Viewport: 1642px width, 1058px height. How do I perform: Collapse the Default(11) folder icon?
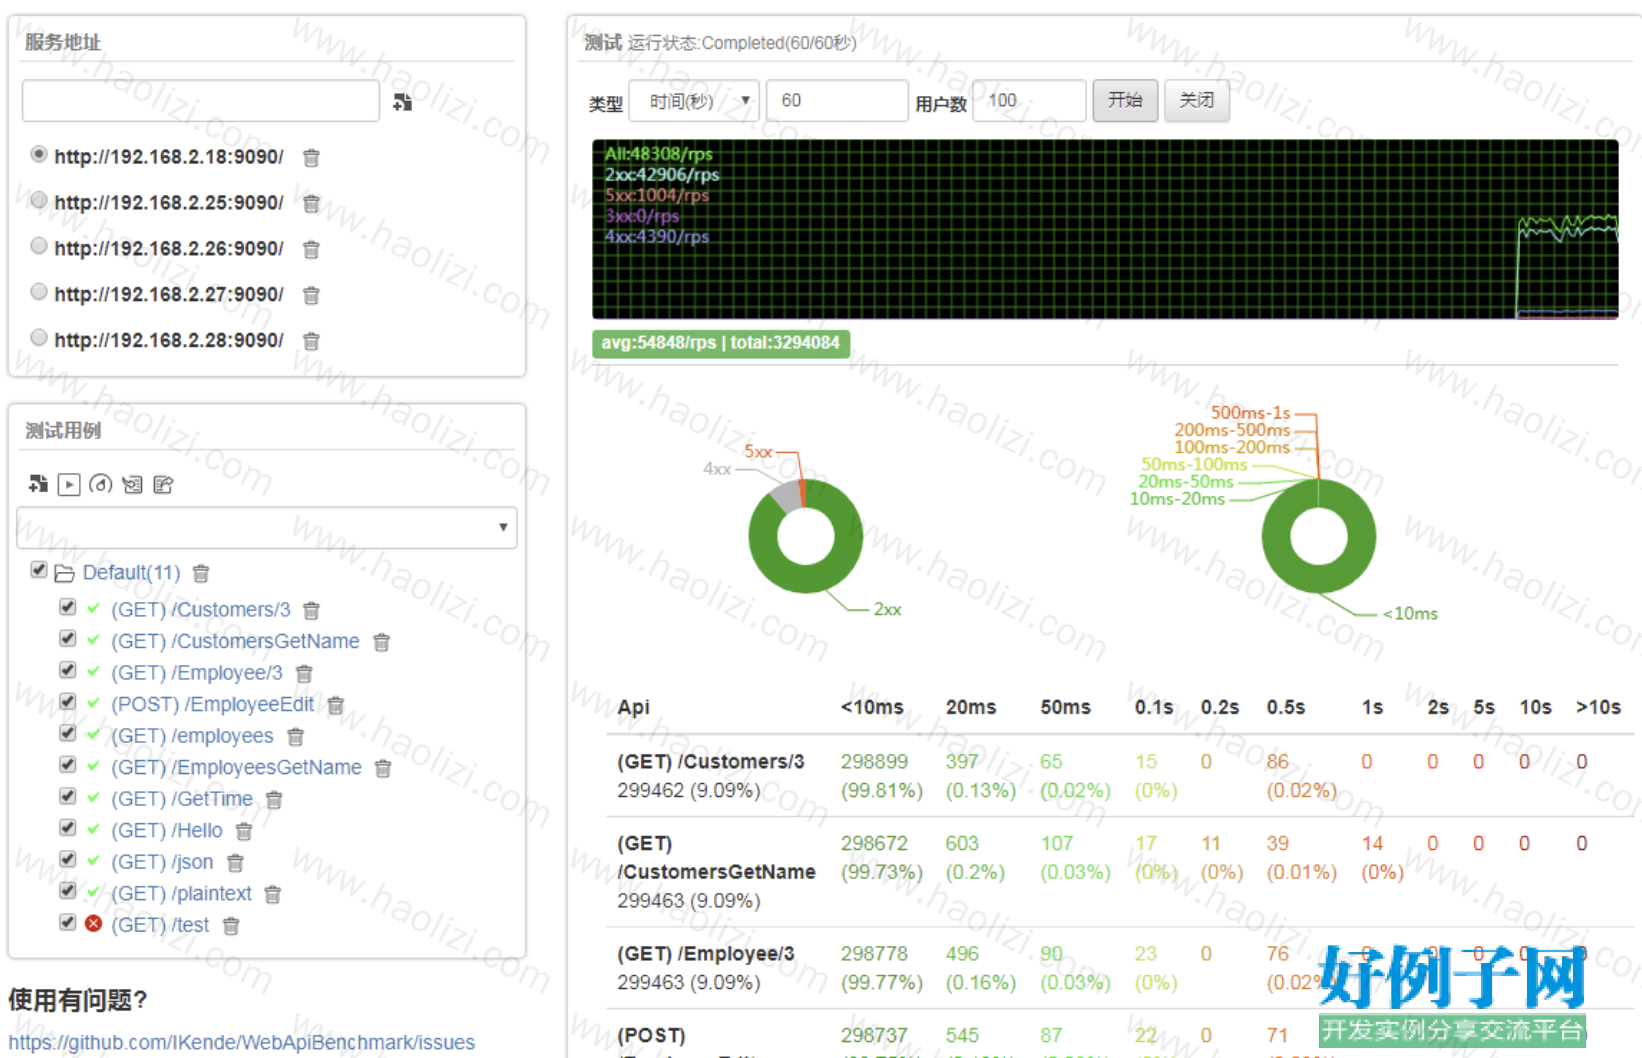(x=65, y=573)
